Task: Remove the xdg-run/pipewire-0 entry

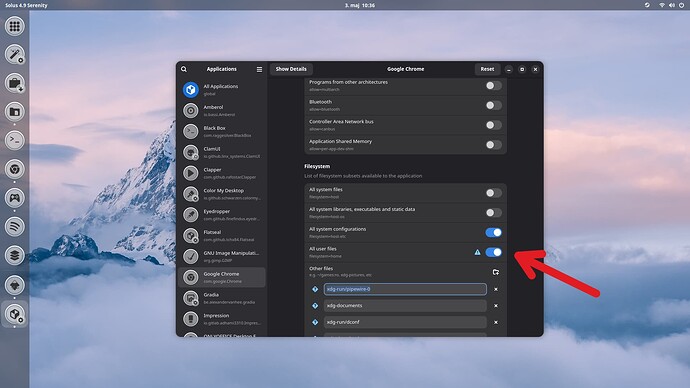Action: click(496, 289)
